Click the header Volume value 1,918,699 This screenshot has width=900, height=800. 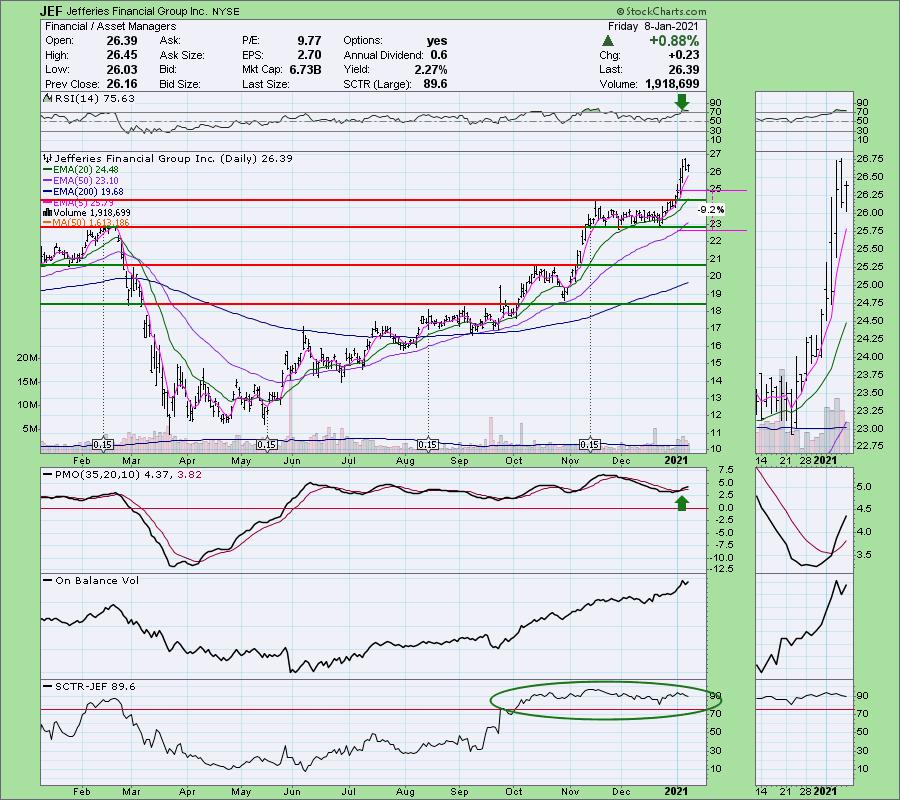click(672, 84)
